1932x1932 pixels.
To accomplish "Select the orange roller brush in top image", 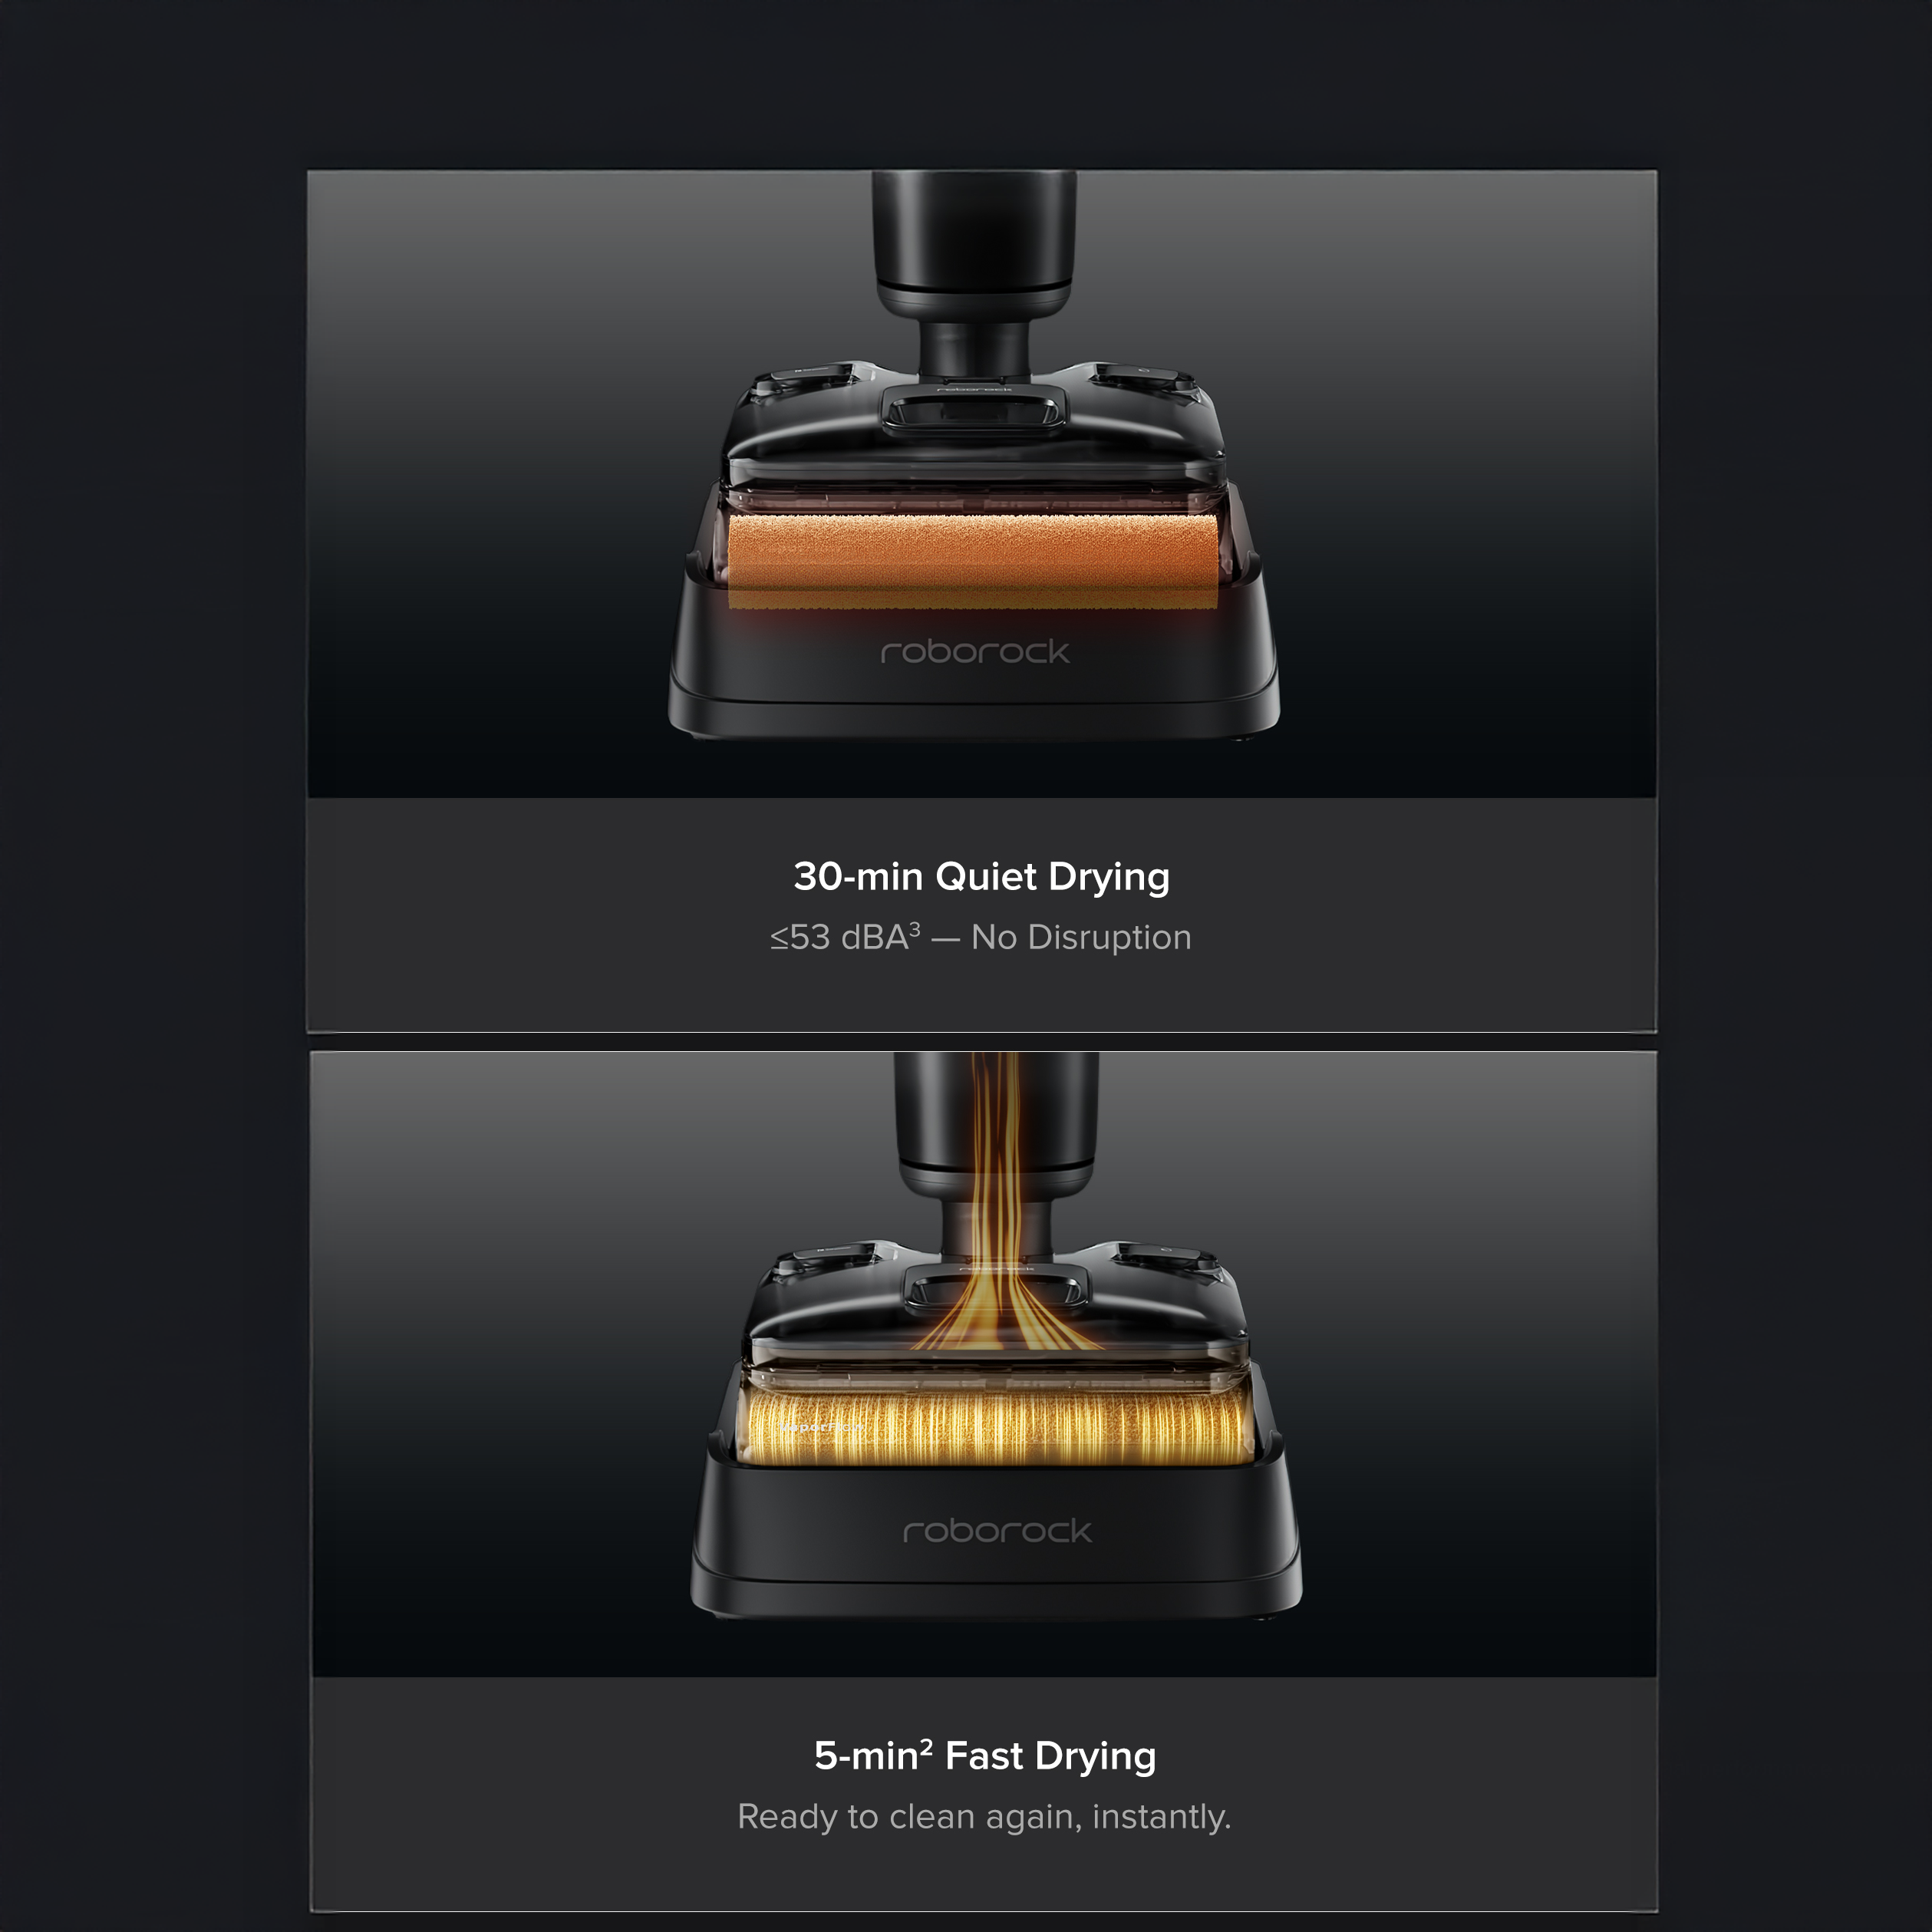I will click(x=973, y=562).
